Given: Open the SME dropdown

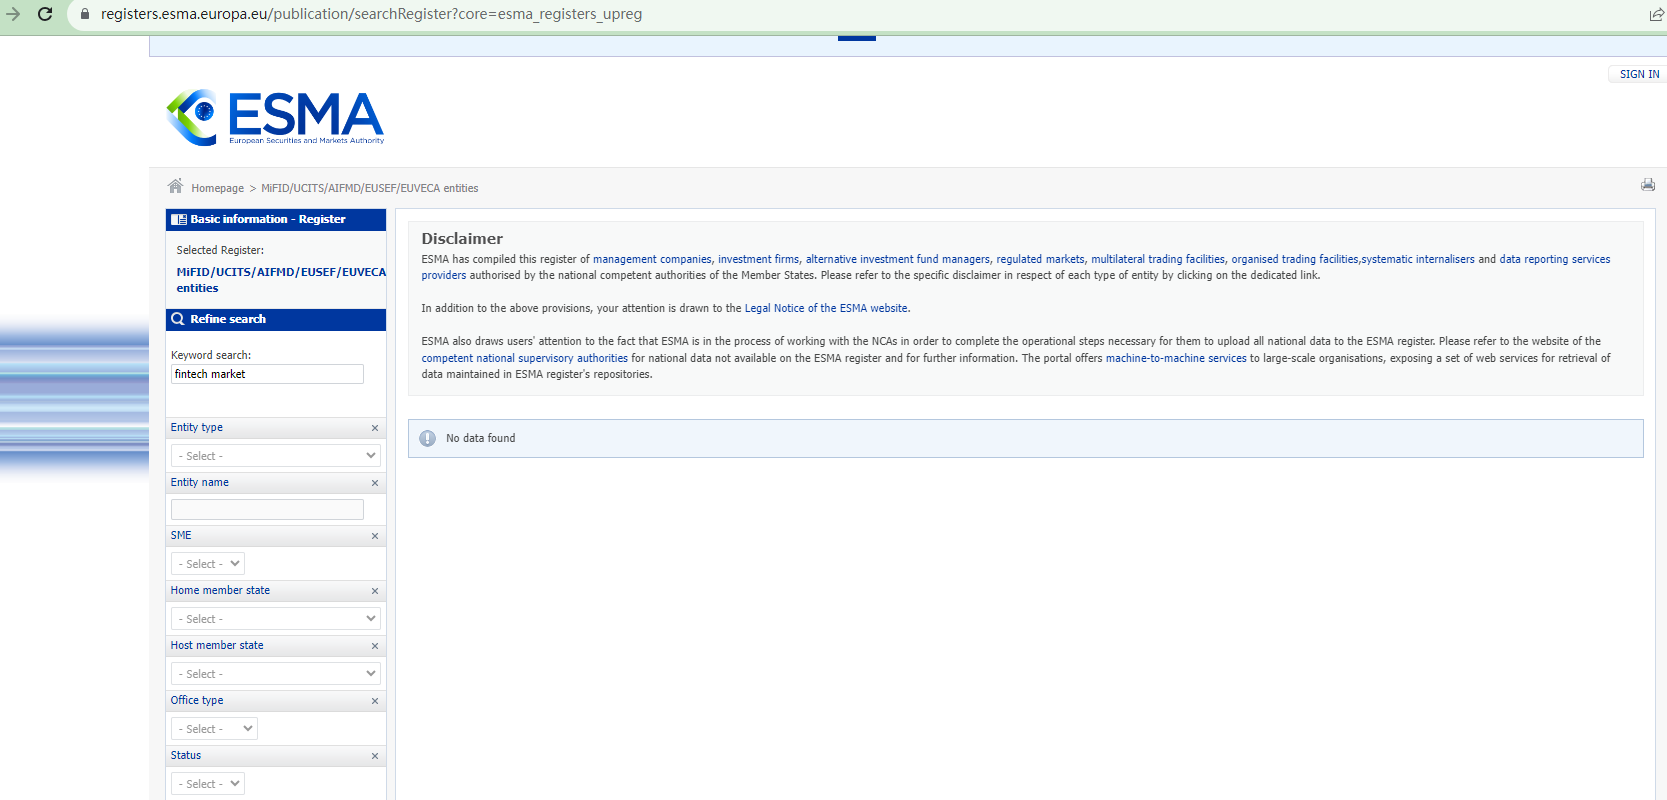Looking at the screenshot, I should (208, 564).
